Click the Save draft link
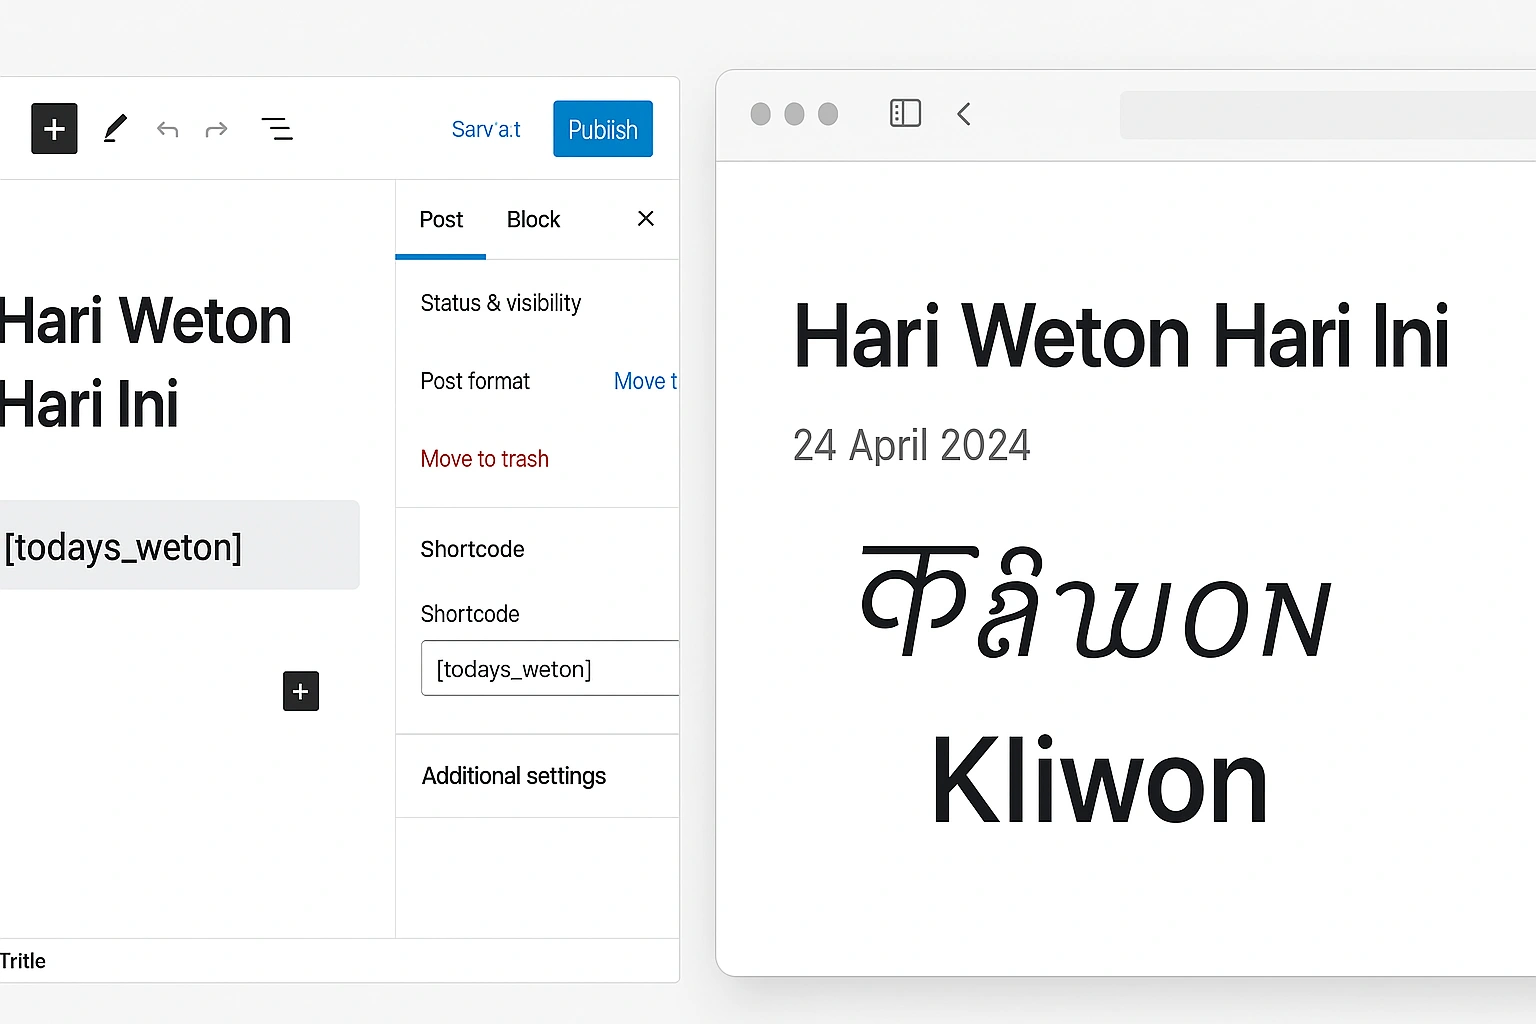Viewport: 1536px width, 1024px height. click(486, 128)
